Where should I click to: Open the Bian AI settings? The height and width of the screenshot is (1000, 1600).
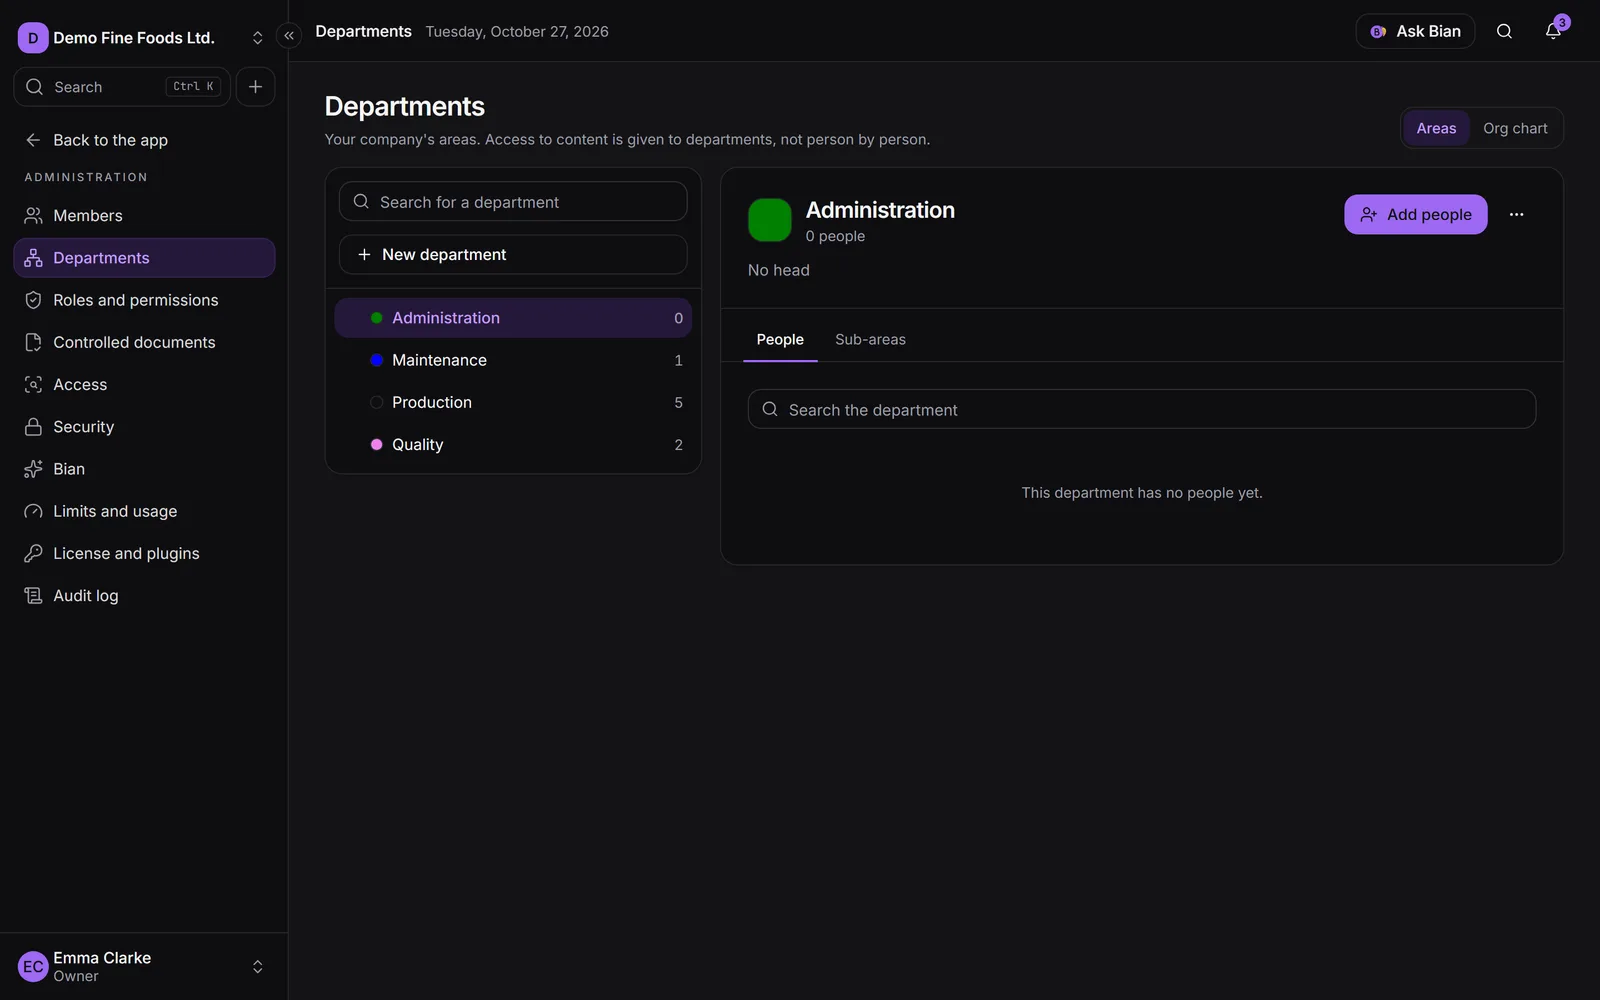(144, 469)
